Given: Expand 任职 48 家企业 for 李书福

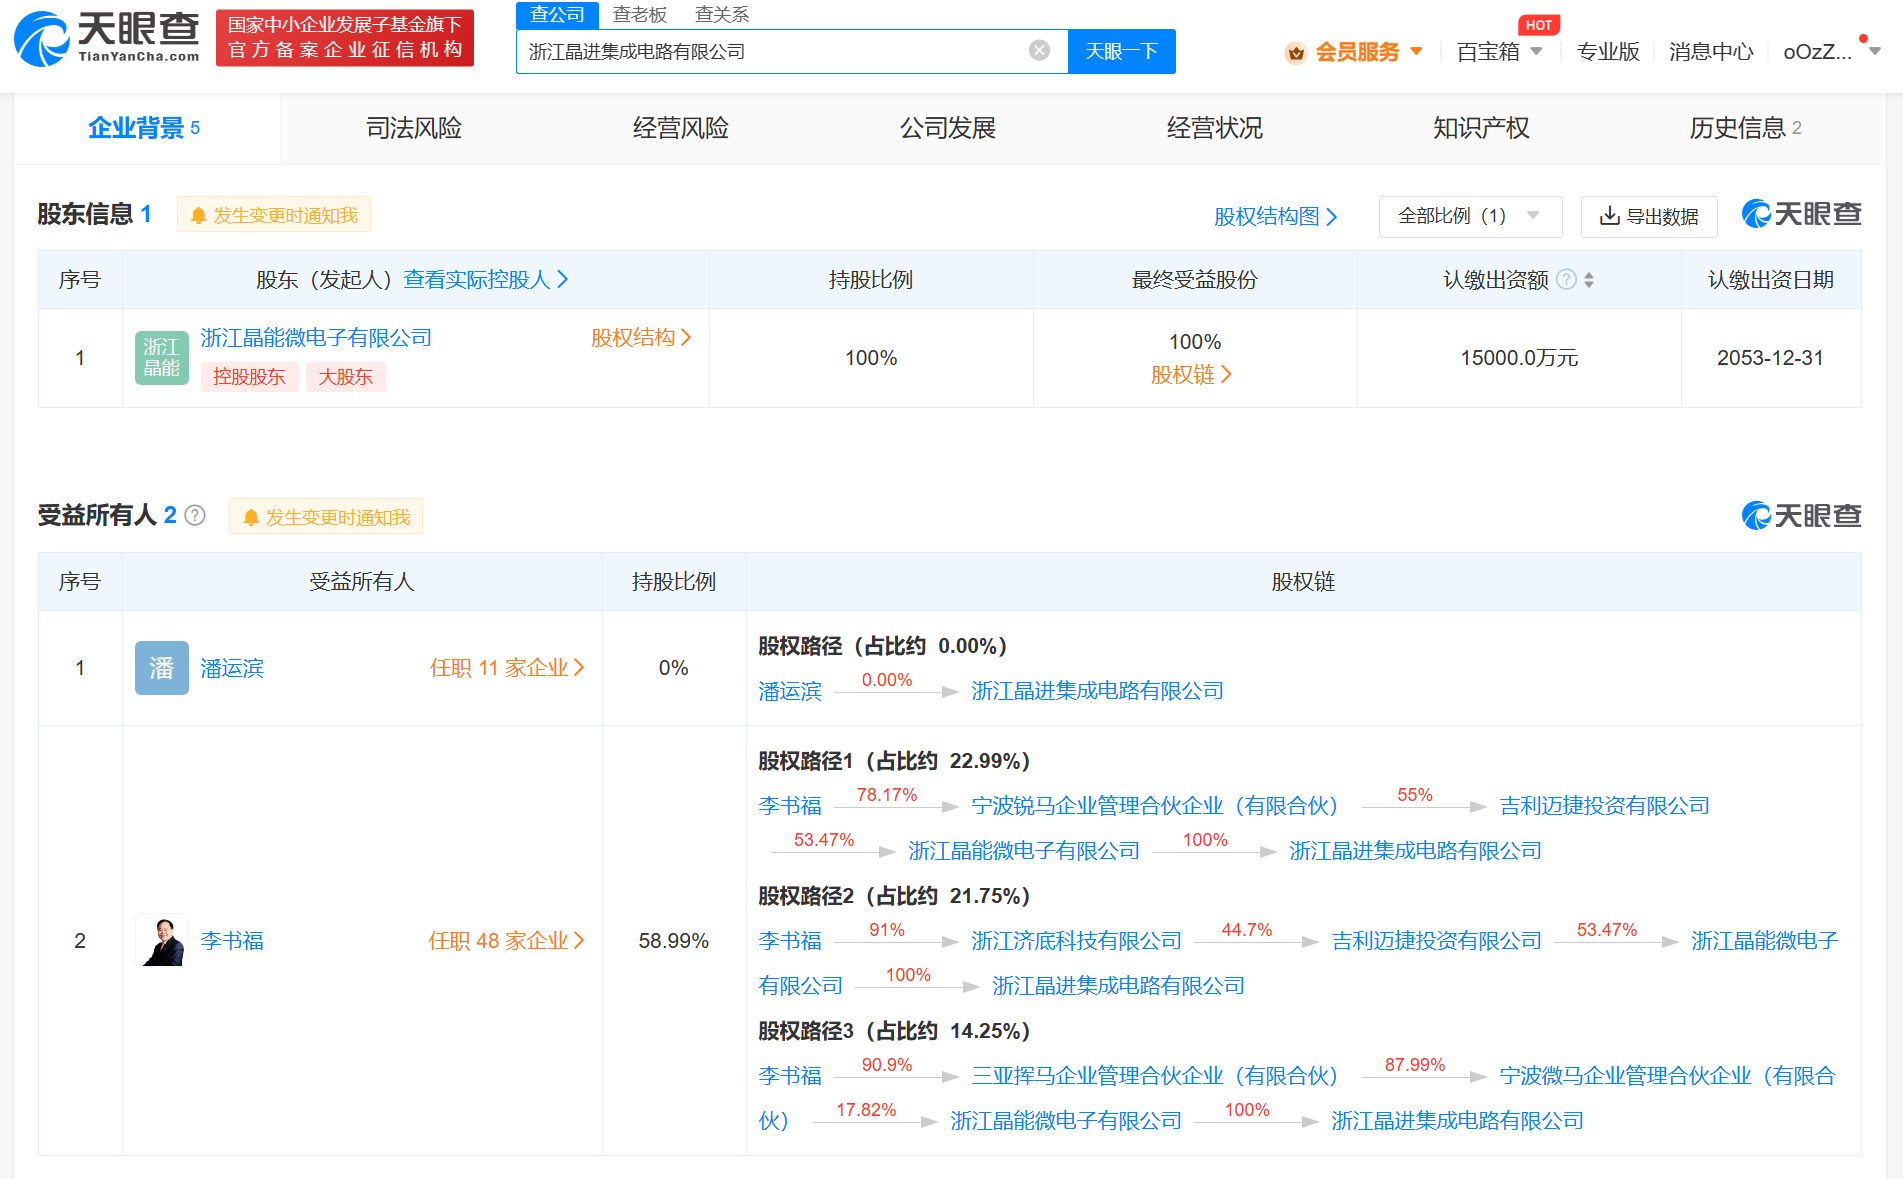Looking at the screenshot, I should (507, 941).
